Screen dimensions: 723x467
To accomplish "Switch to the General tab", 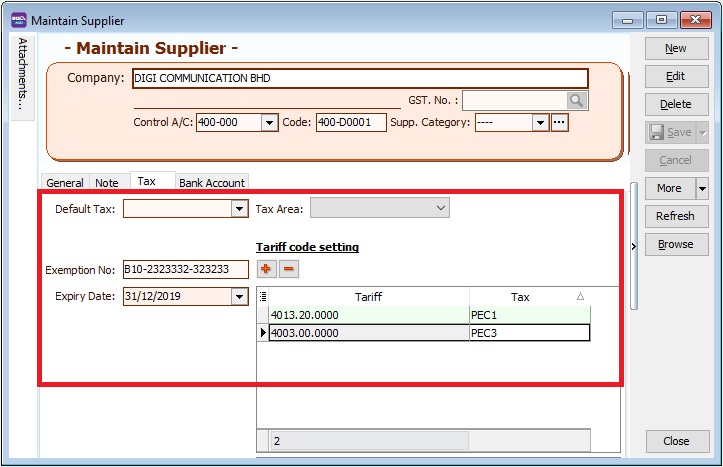I will coord(65,183).
